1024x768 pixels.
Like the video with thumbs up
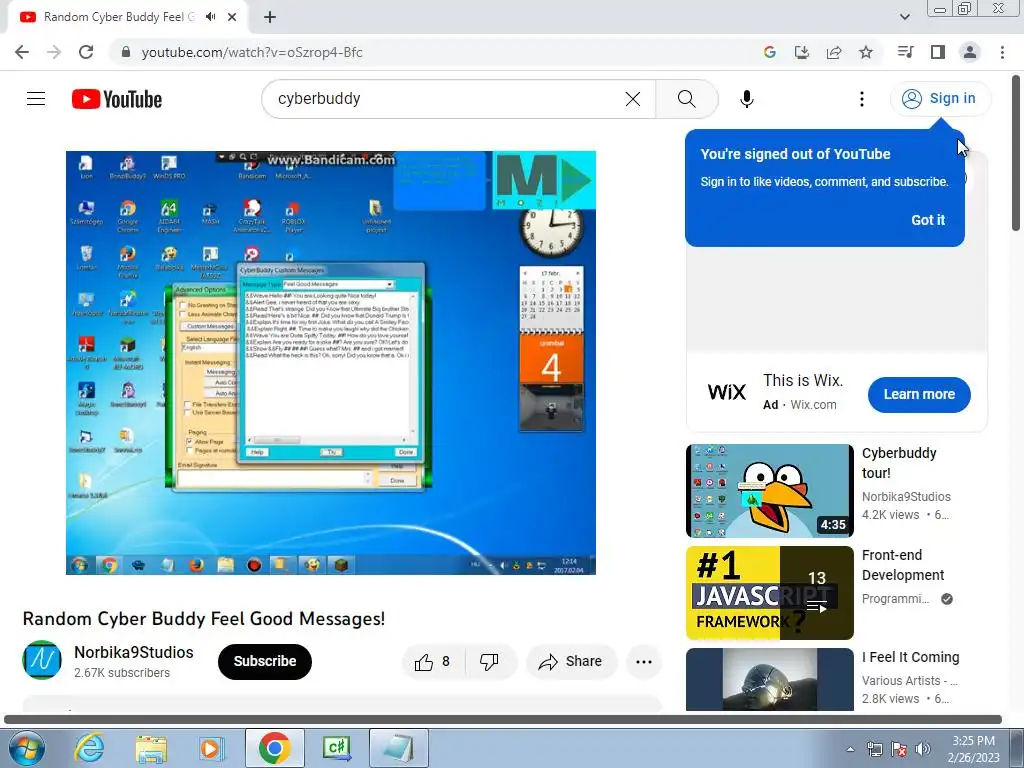click(432, 662)
